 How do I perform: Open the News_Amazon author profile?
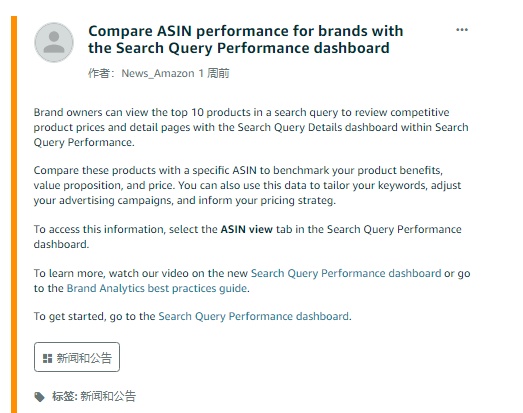coord(158,73)
